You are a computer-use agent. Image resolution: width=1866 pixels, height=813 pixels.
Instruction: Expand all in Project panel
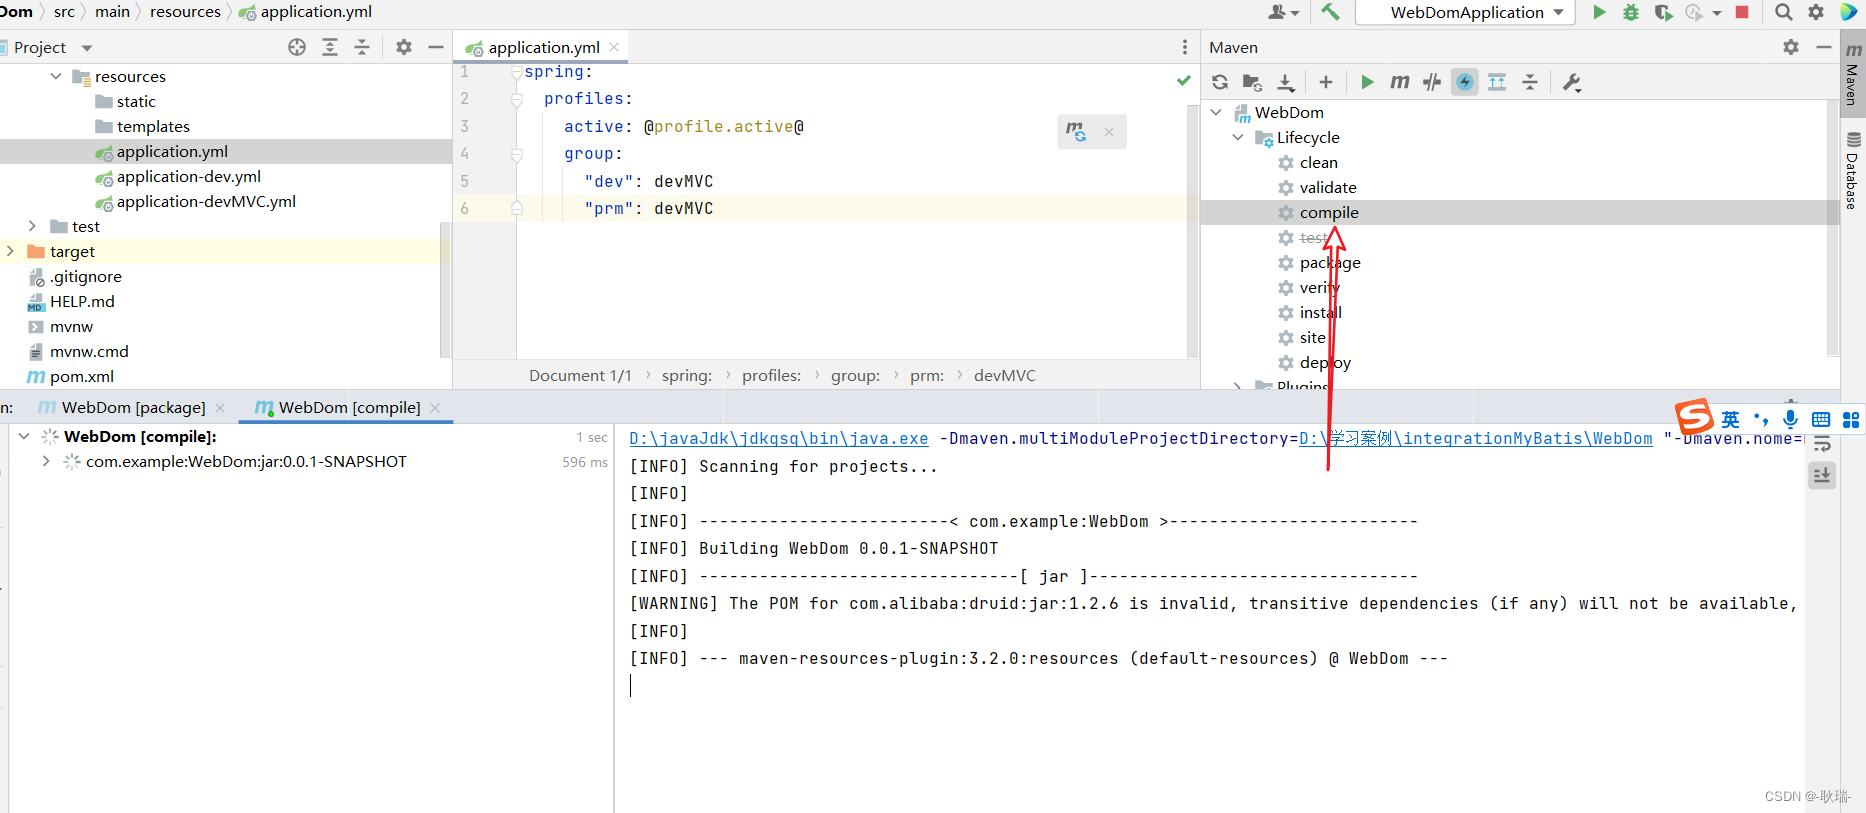330,47
